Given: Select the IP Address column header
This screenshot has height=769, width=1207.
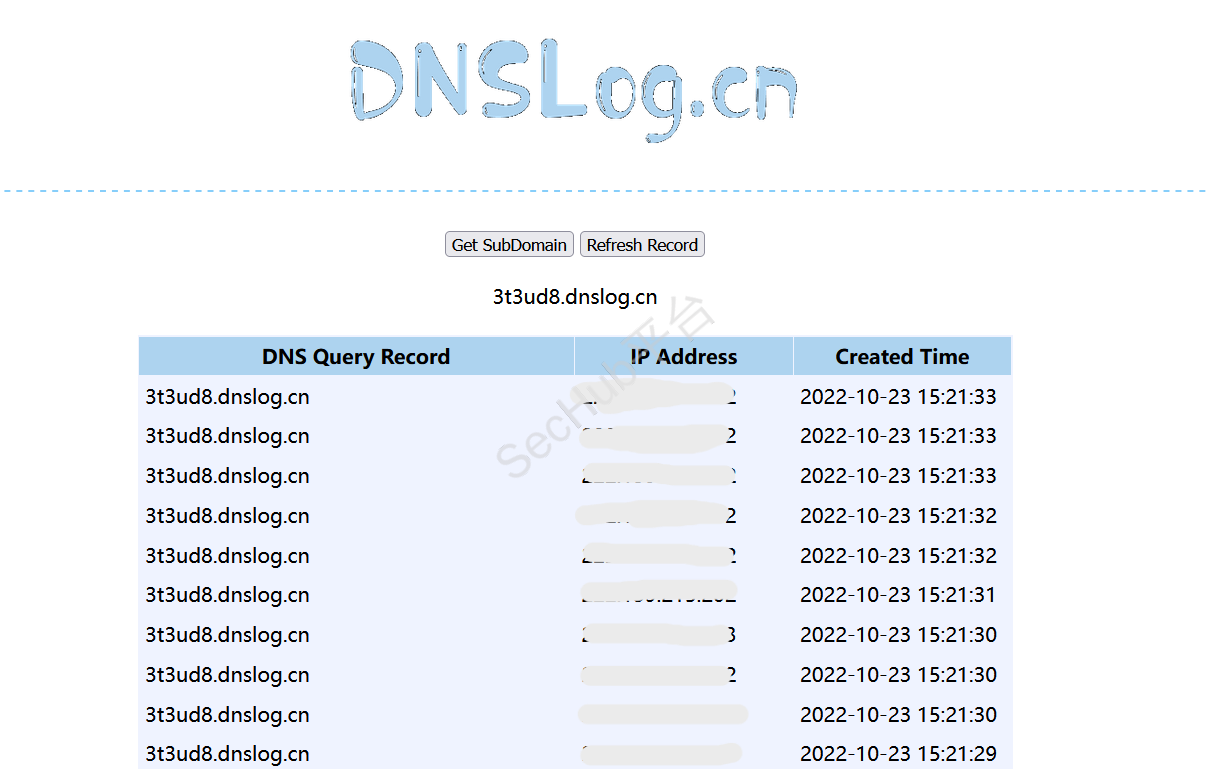Looking at the screenshot, I should [684, 357].
